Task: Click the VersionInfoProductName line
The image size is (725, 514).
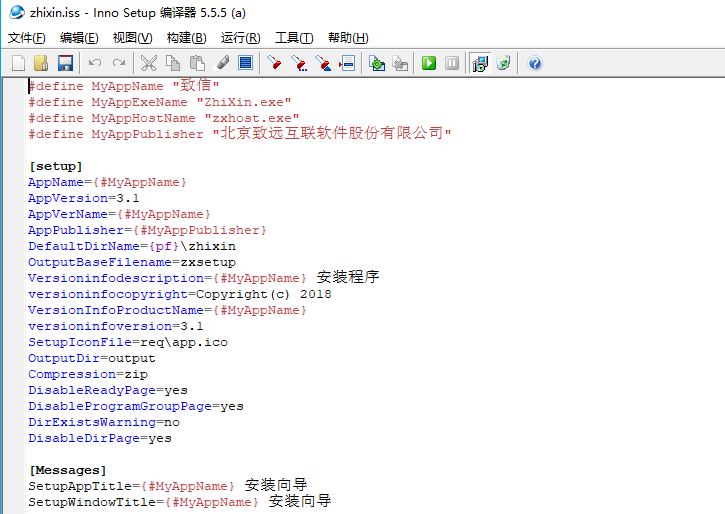Action: (167, 310)
